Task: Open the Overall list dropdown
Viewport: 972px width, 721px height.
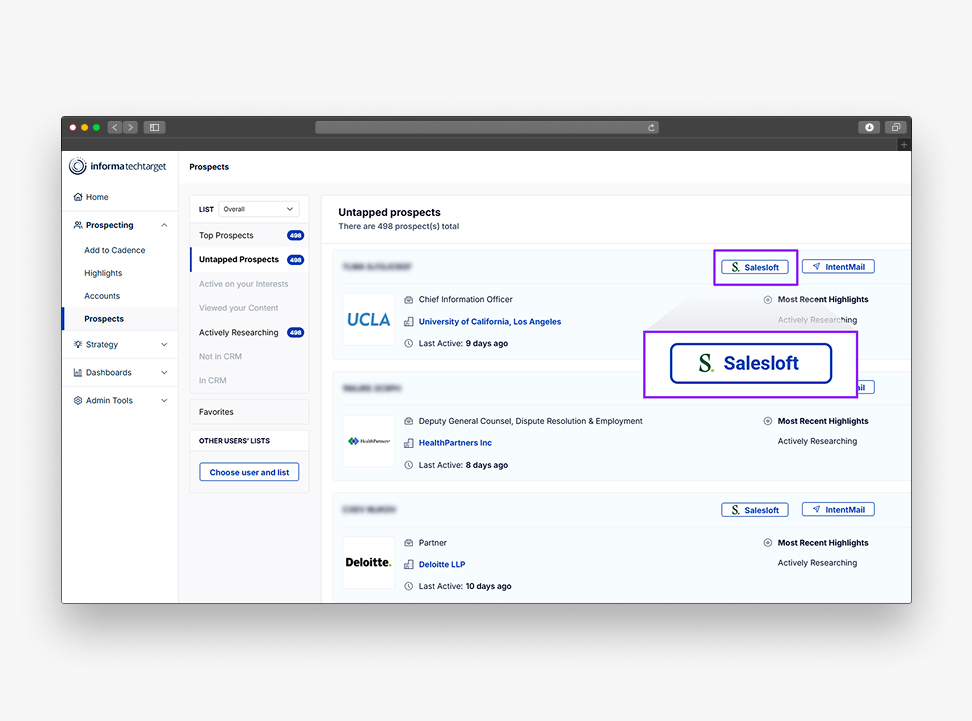Action: pyautogui.click(x=259, y=209)
